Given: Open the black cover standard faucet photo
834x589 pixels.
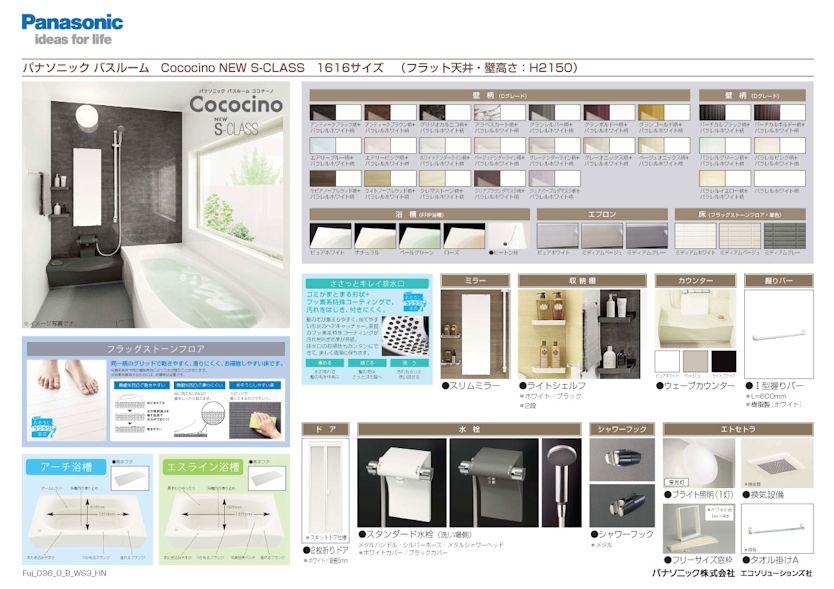Looking at the screenshot, I should tap(494, 483).
